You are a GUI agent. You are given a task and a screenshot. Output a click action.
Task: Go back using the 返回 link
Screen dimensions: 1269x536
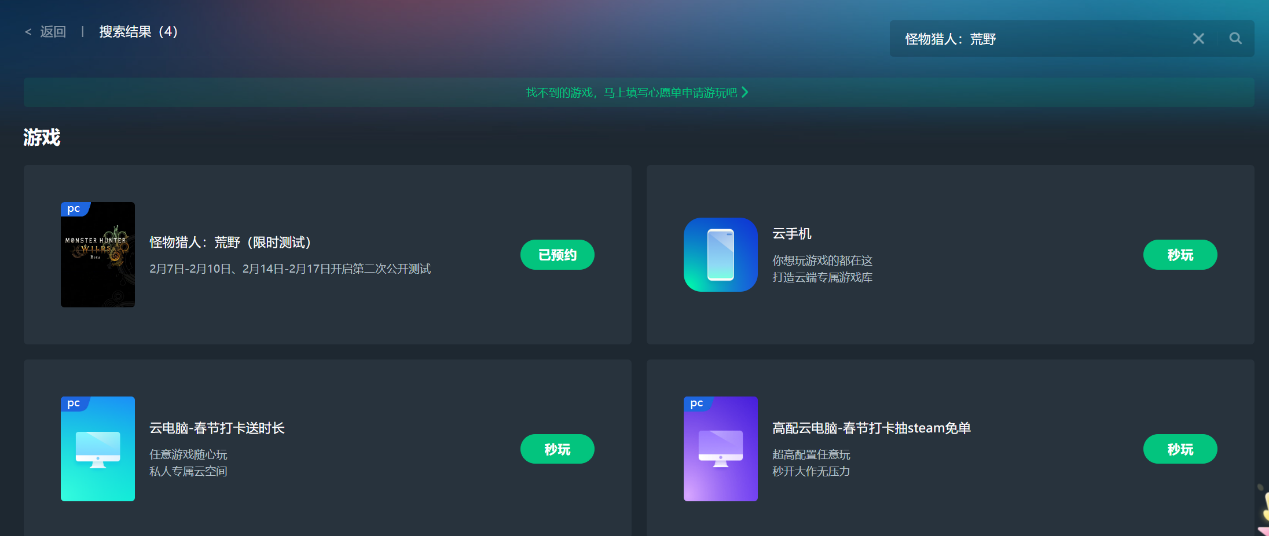coord(45,32)
